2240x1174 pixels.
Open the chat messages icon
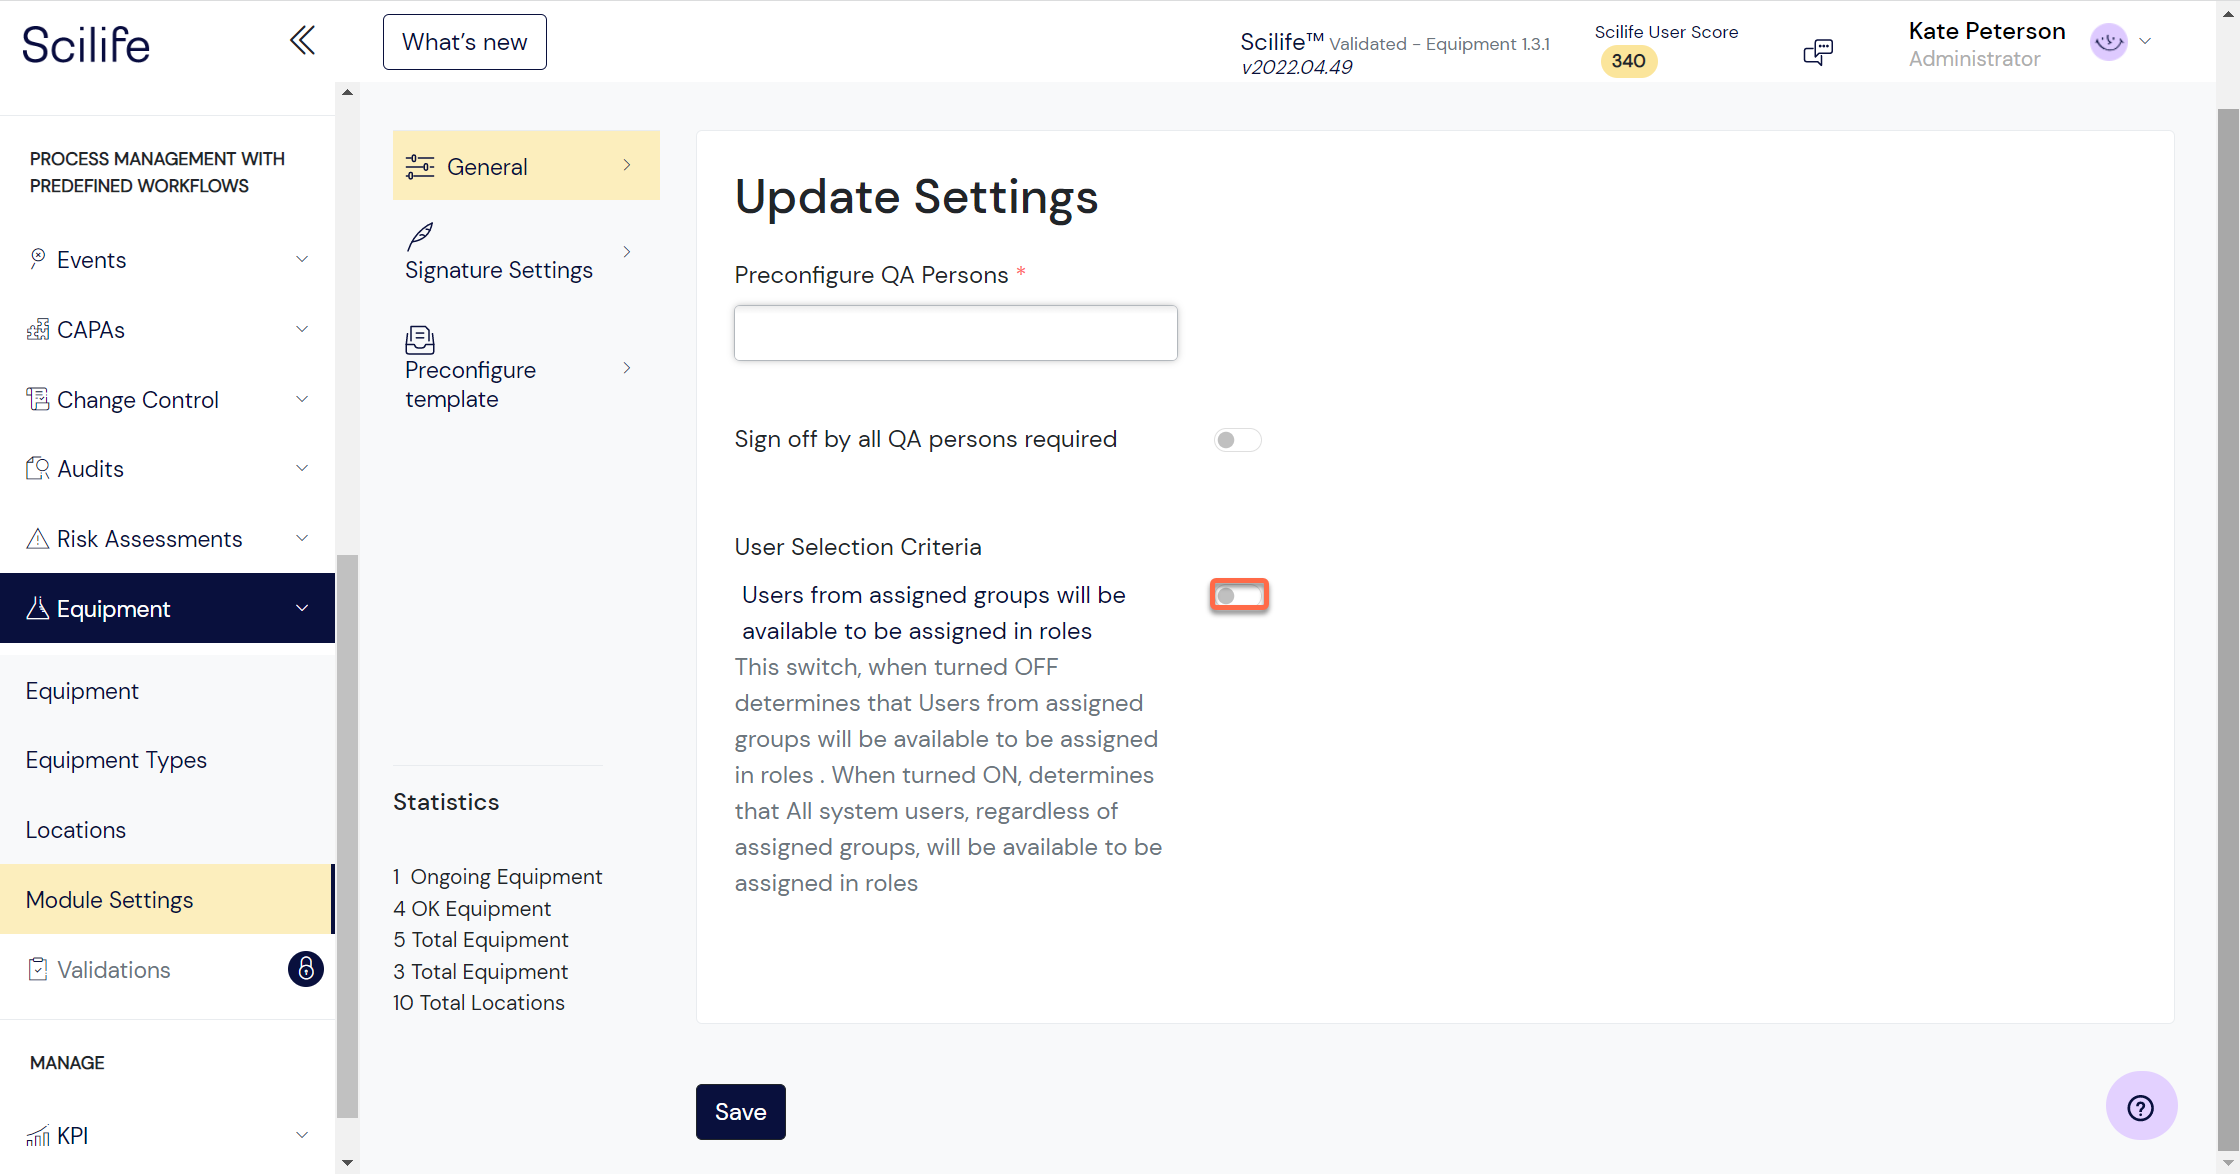[x=1817, y=52]
